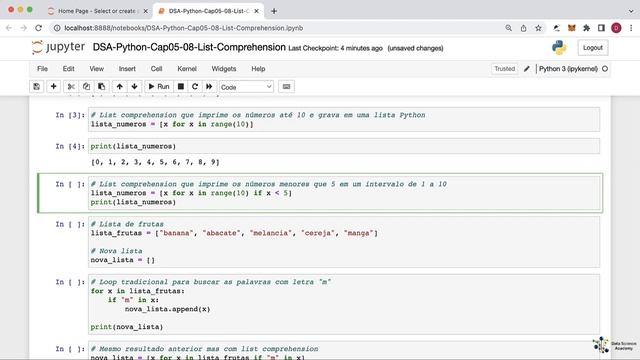Click the nova_lista = [] line

click(x=123, y=260)
